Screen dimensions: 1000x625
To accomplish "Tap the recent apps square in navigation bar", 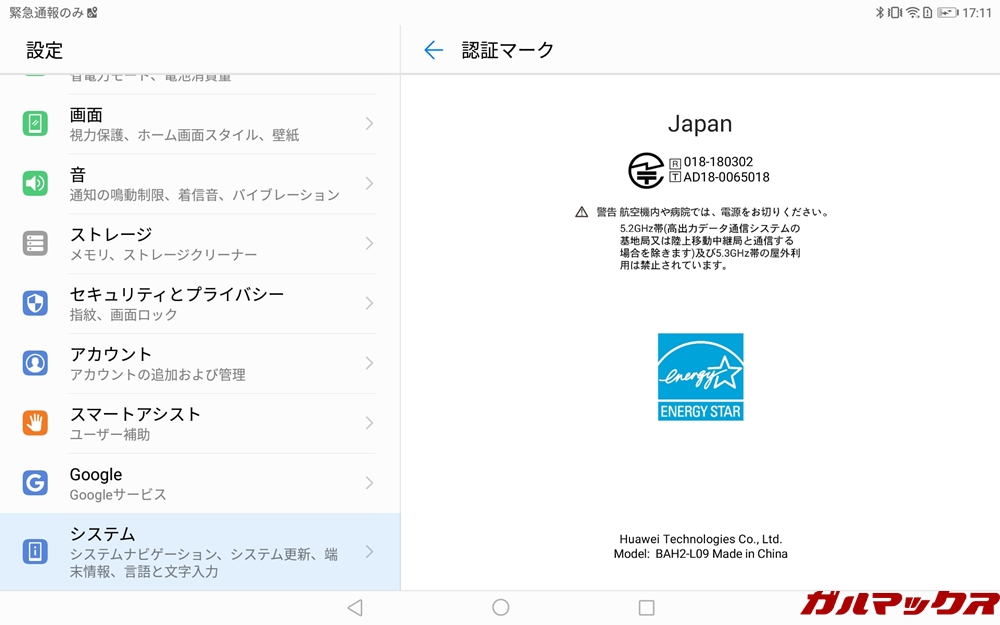I will tap(646, 606).
